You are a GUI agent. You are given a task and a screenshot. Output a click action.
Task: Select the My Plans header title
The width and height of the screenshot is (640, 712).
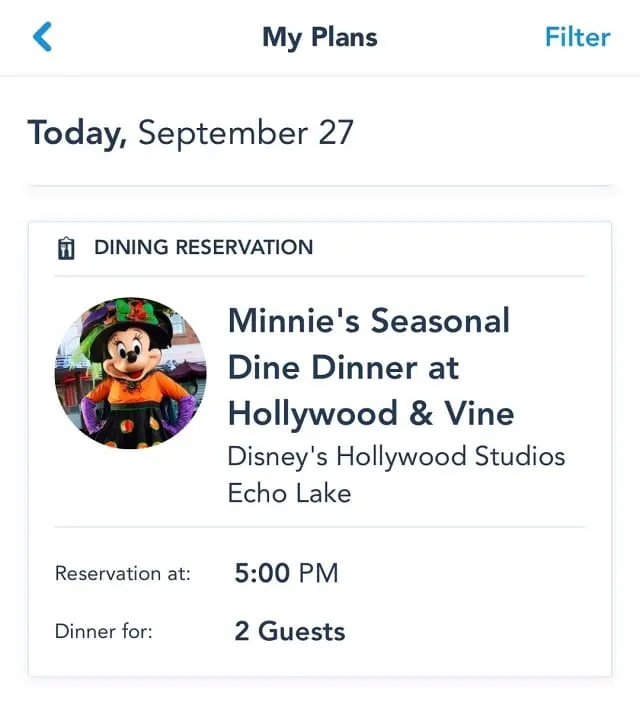(x=320, y=37)
